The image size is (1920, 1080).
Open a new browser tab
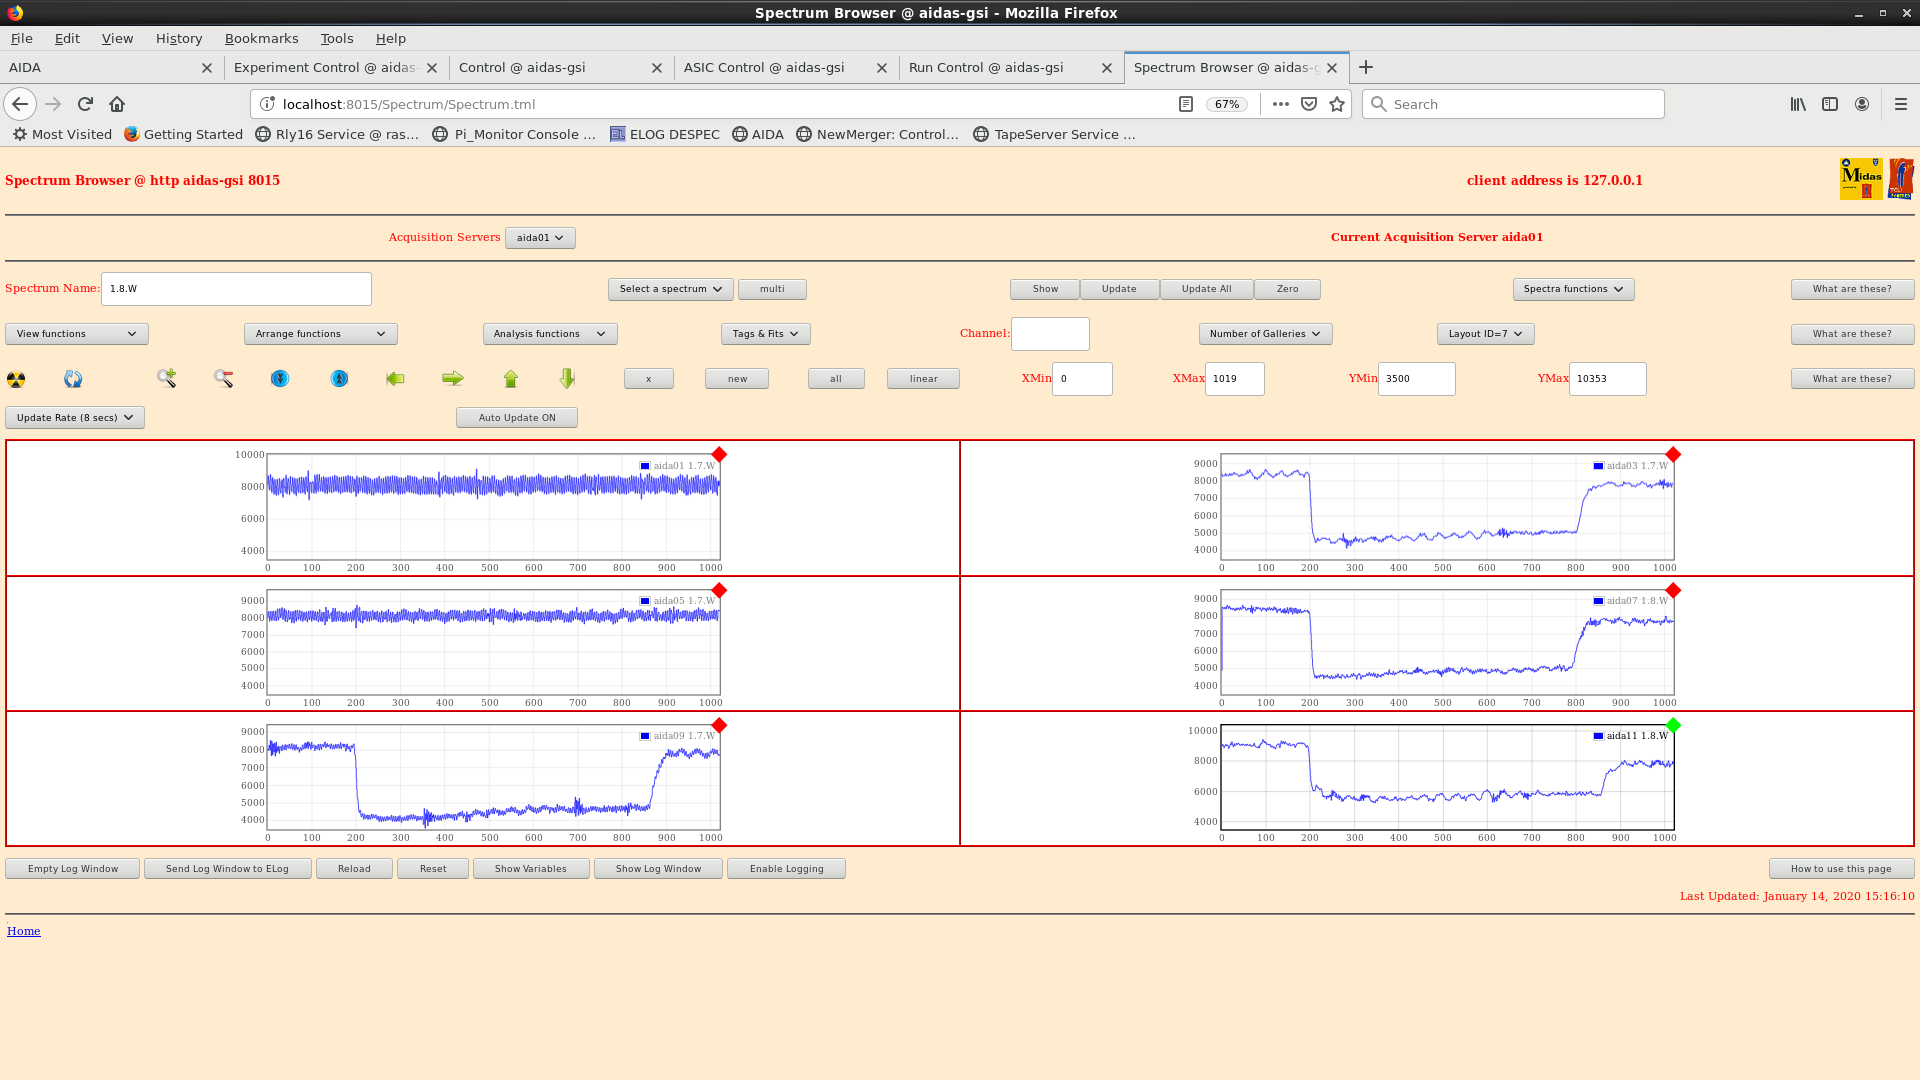tap(1366, 67)
